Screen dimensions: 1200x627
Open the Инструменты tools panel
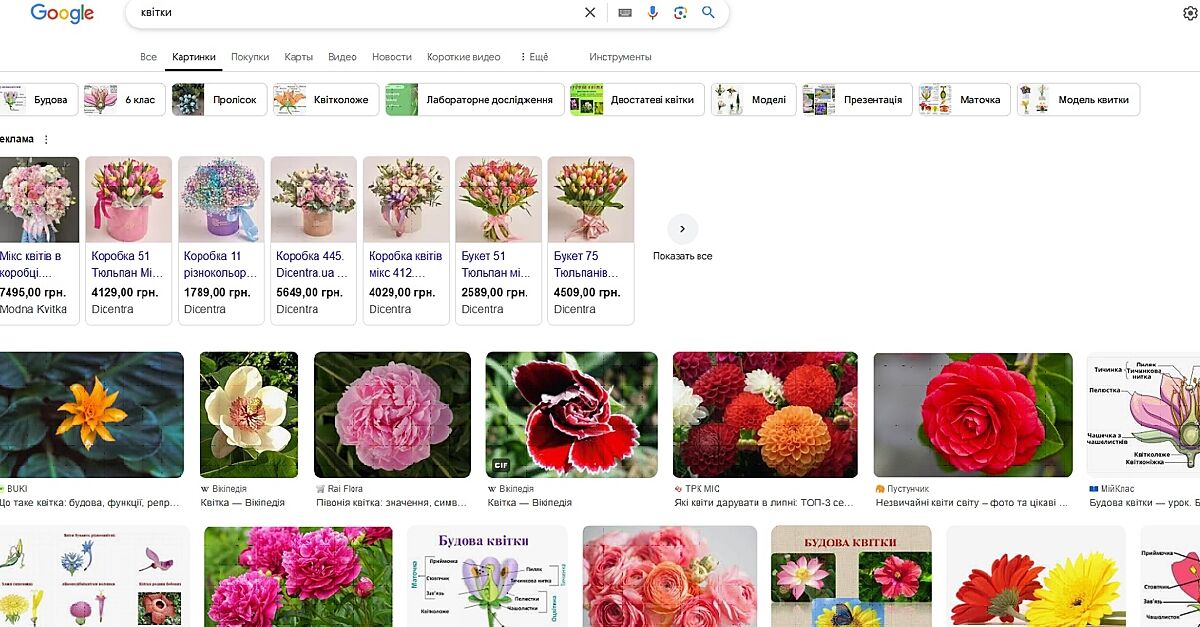click(620, 57)
